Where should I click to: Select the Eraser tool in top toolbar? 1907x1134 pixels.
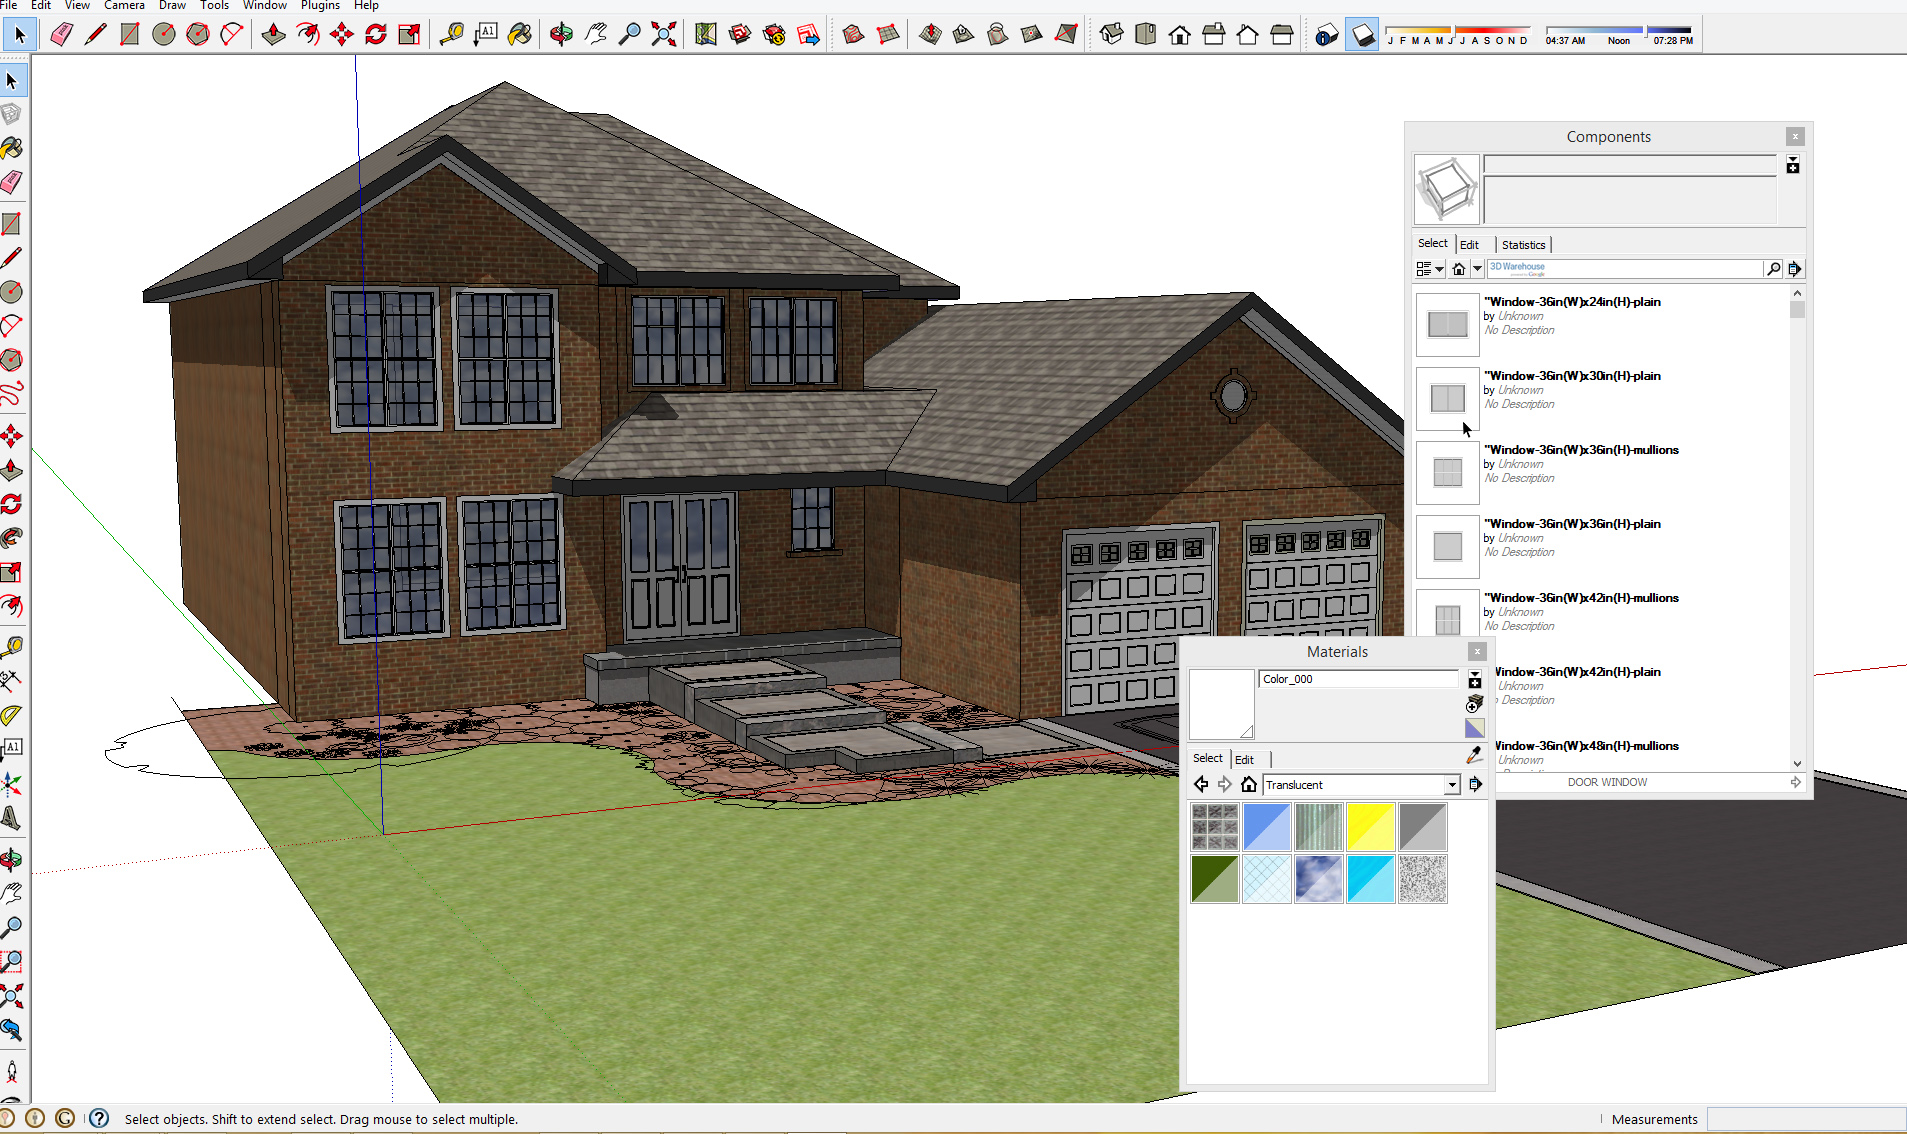(61, 35)
